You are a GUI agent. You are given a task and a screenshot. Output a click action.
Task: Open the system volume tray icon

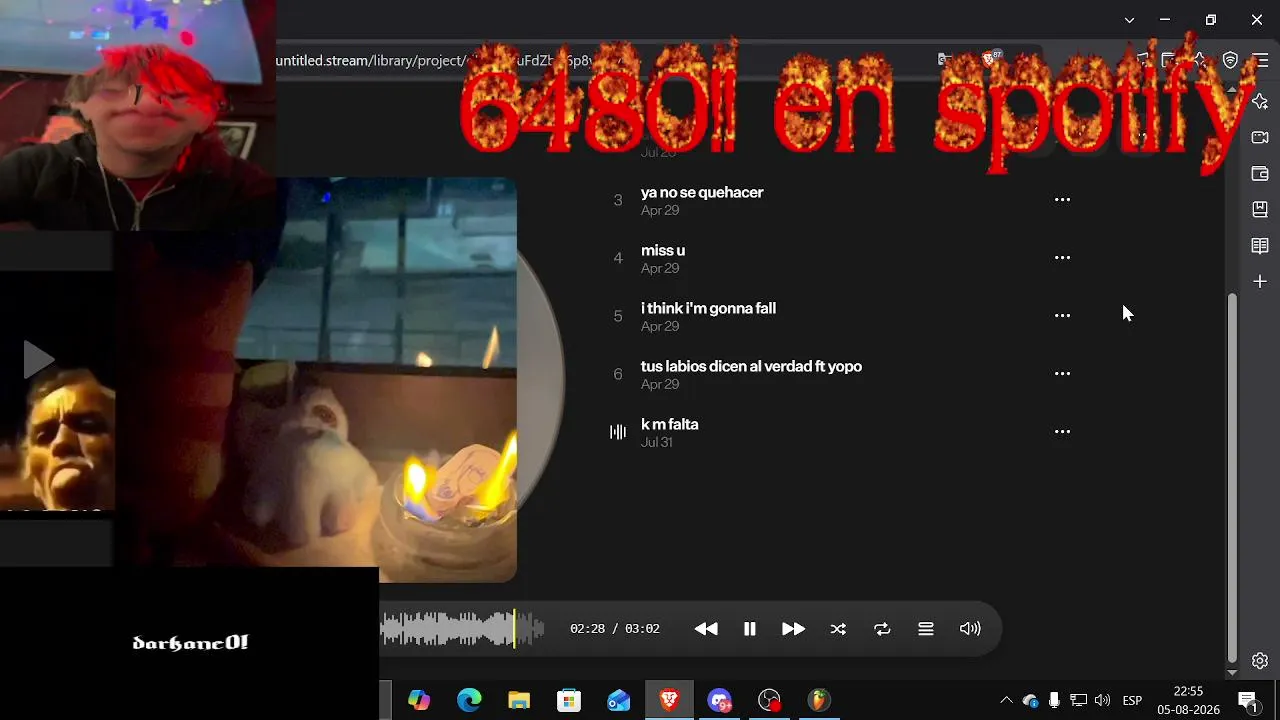tap(1102, 700)
